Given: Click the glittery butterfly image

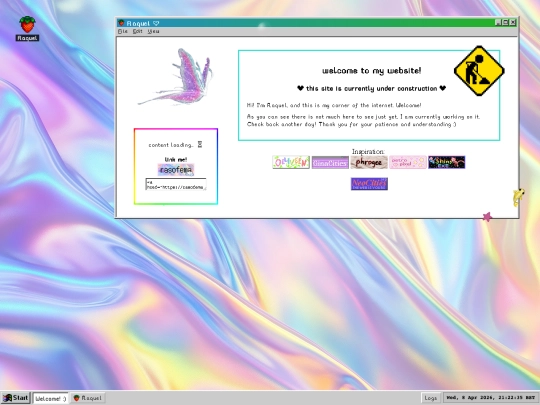Looking at the screenshot, I should tap(176, 76).
